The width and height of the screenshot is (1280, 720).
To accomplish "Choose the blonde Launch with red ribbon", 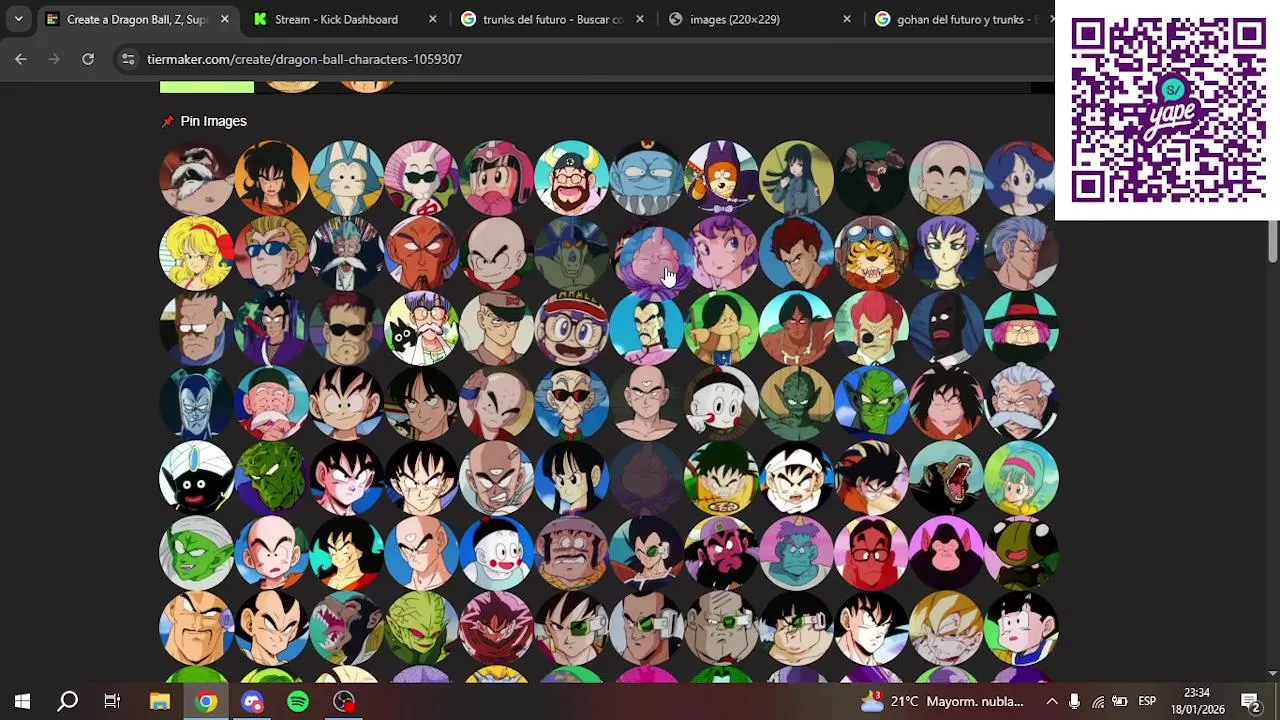I will pyautogui.click(x=197, y=253).
